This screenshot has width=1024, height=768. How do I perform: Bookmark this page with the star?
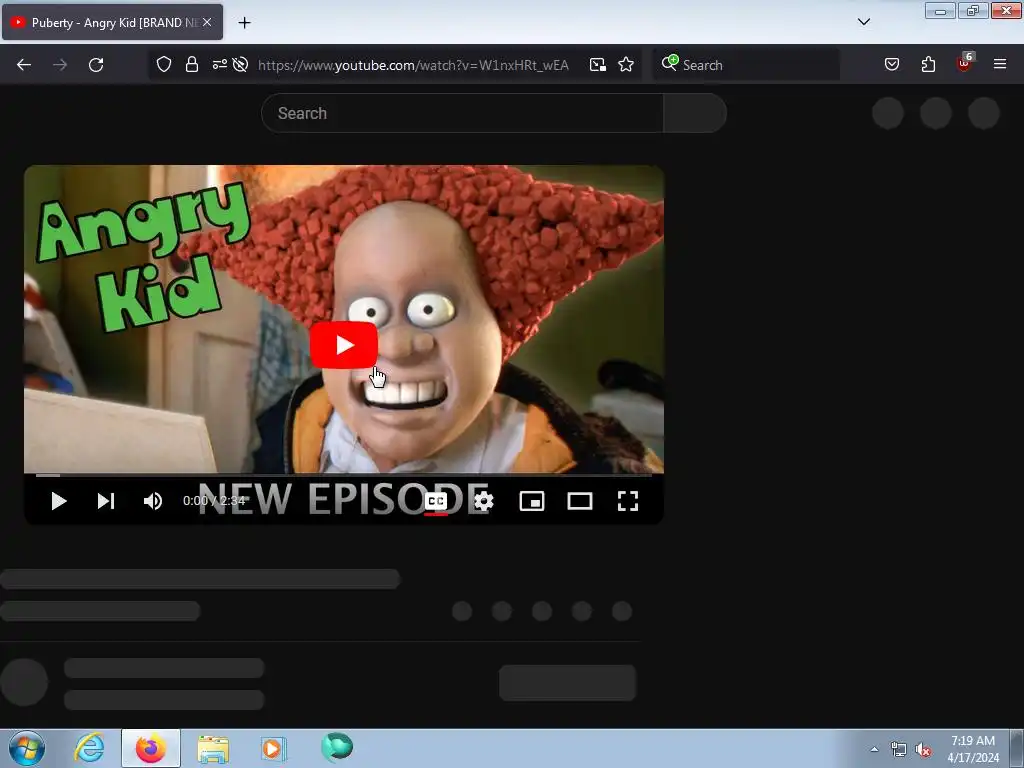tap(626, 65)
